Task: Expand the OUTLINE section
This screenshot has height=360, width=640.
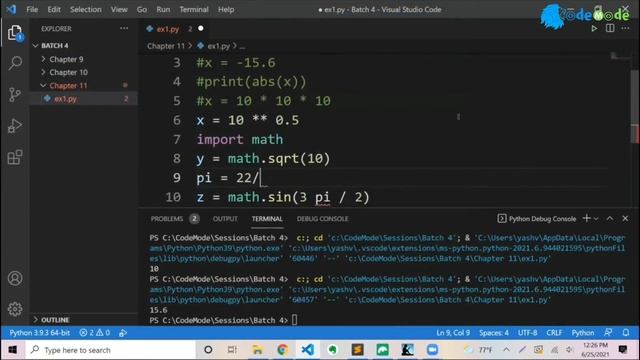Action: click(55, 320)
